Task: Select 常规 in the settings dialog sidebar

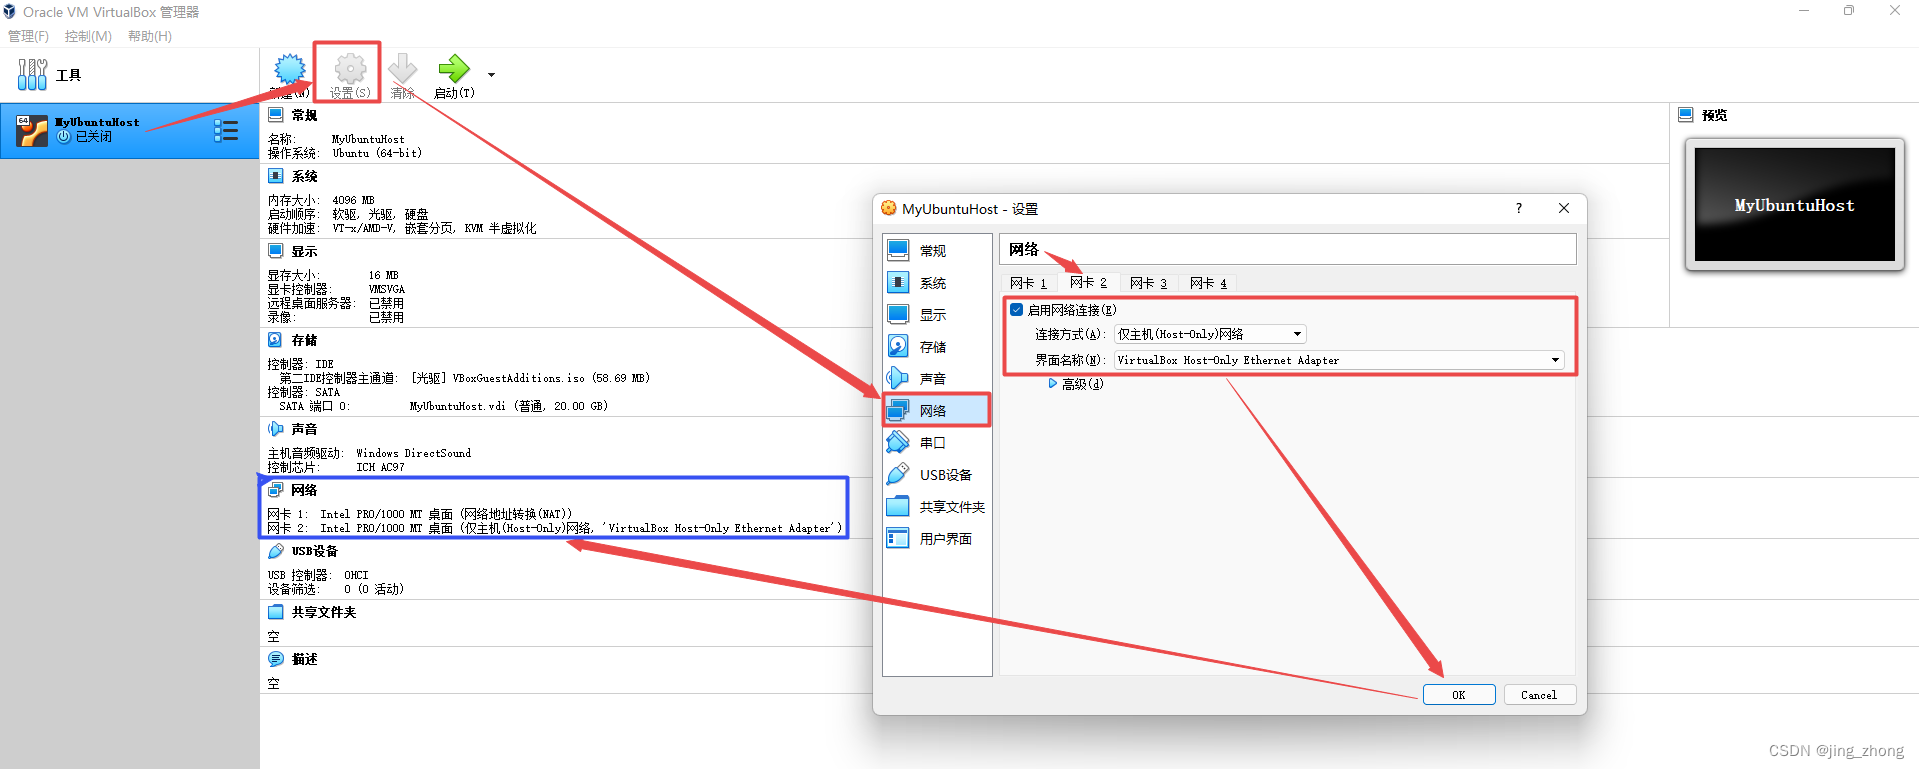Action: click(x=937, y=251)
